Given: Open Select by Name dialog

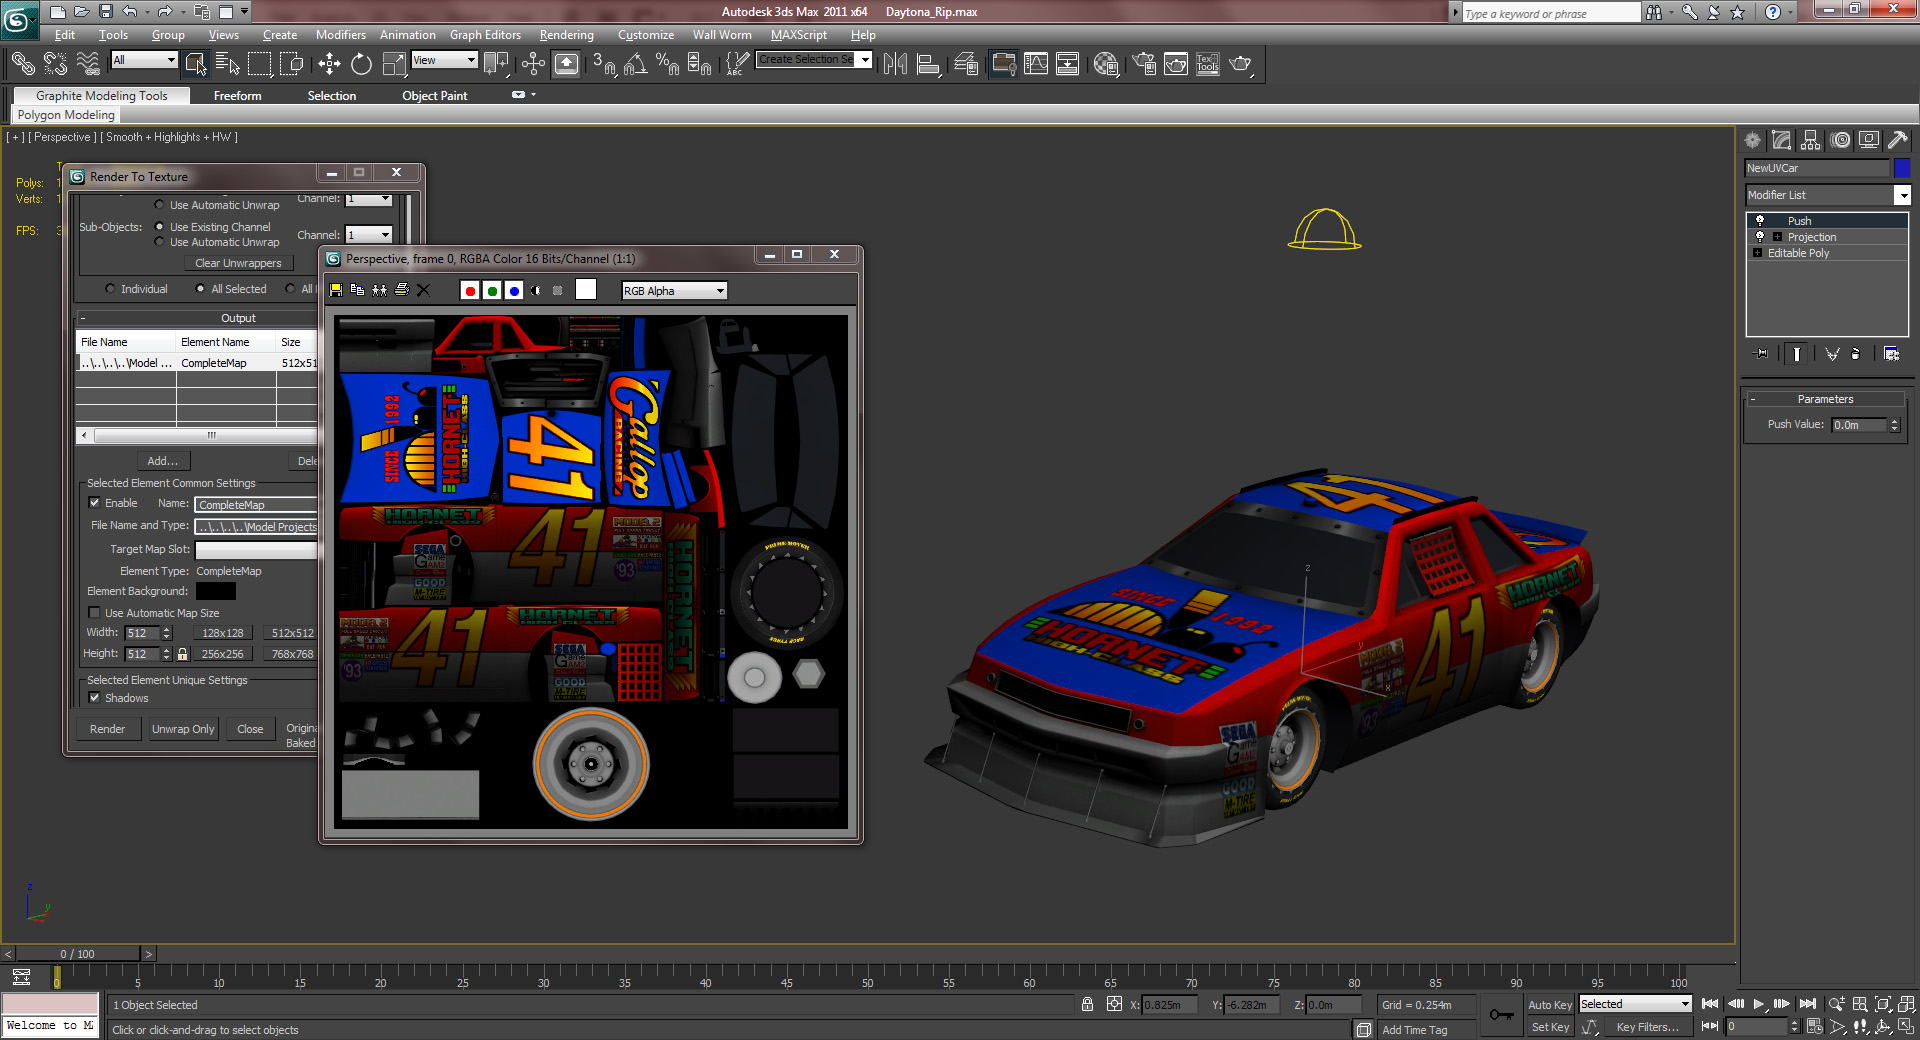Looking at the screenshot, I should pyautogui.click(x=228, y=64).
